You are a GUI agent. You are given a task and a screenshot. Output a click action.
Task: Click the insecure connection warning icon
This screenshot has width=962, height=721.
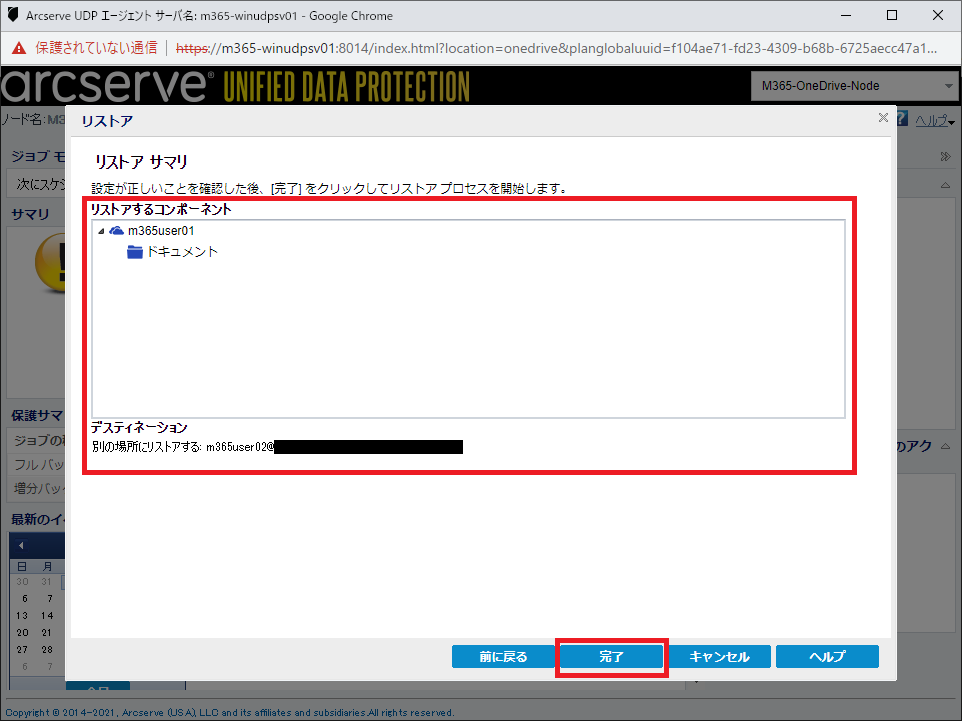click(19, 48)
